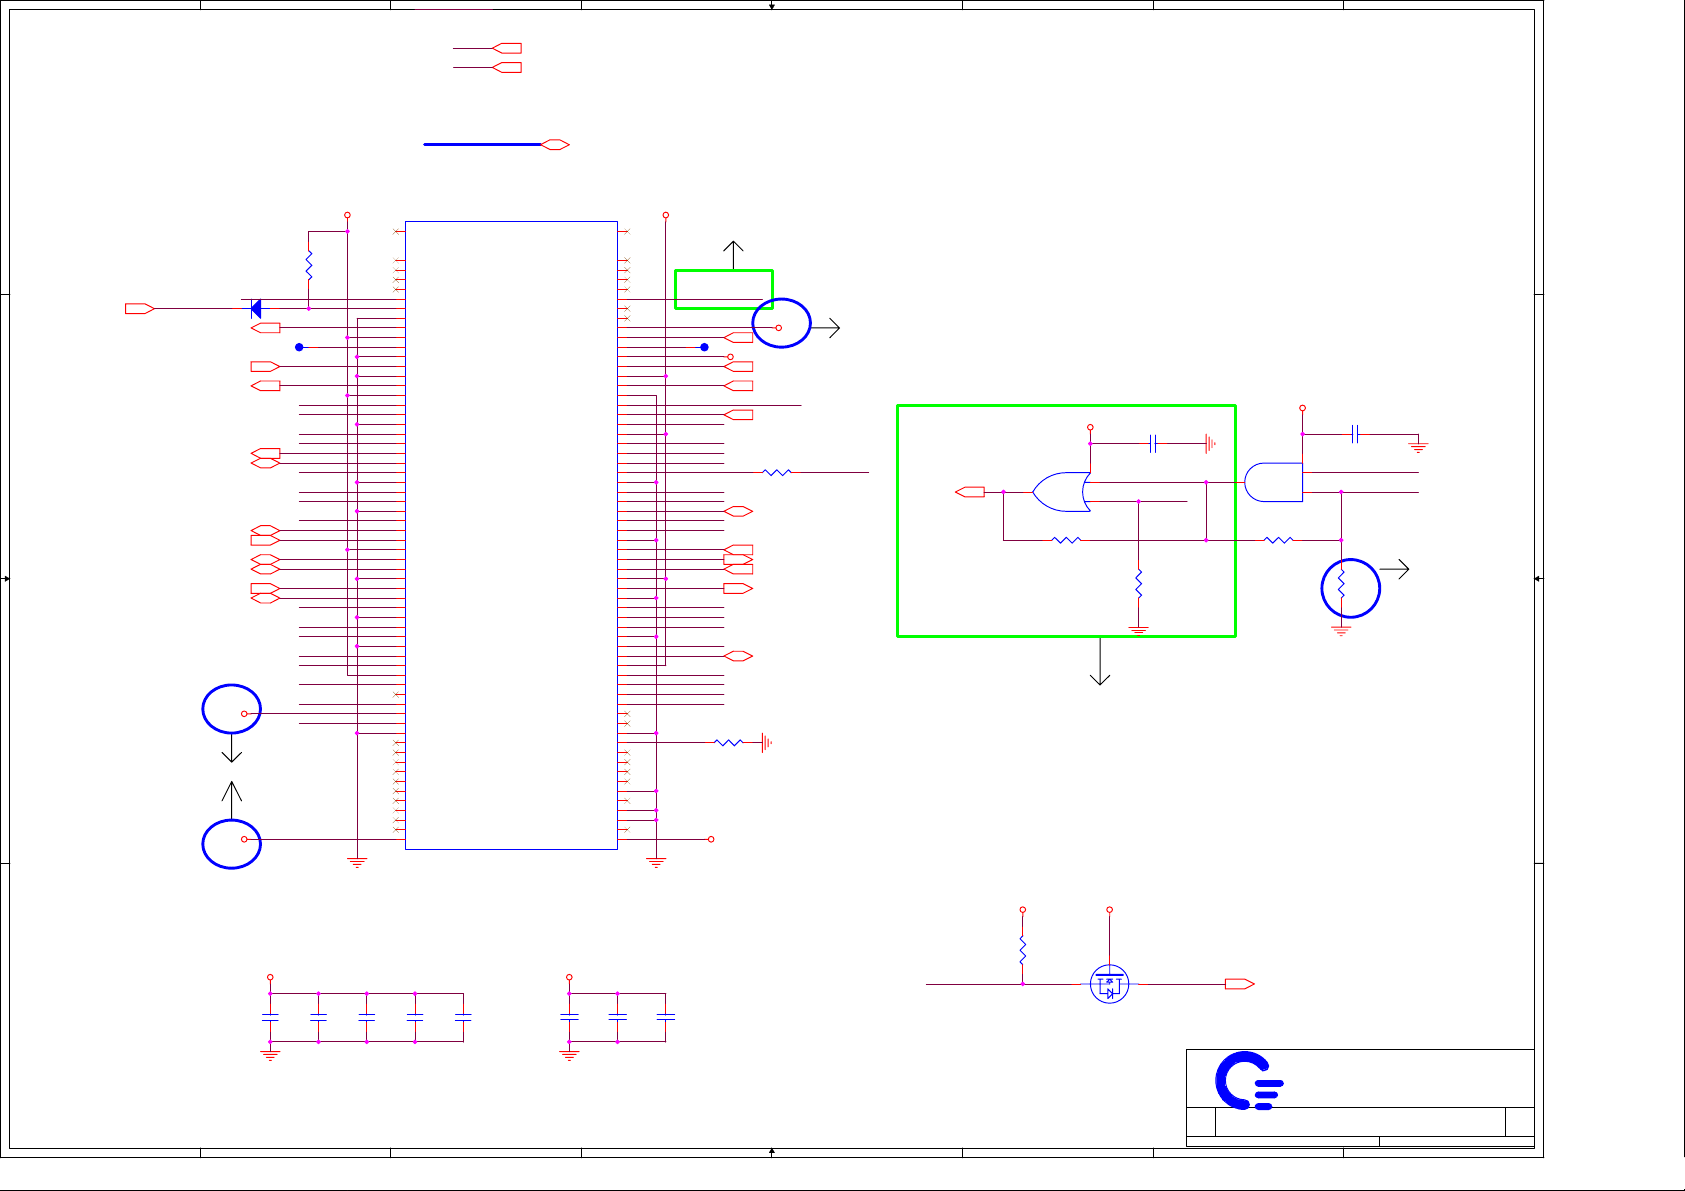Select the OR gate symbol
This screenshot has width=1685, height=1191.
1061,492
